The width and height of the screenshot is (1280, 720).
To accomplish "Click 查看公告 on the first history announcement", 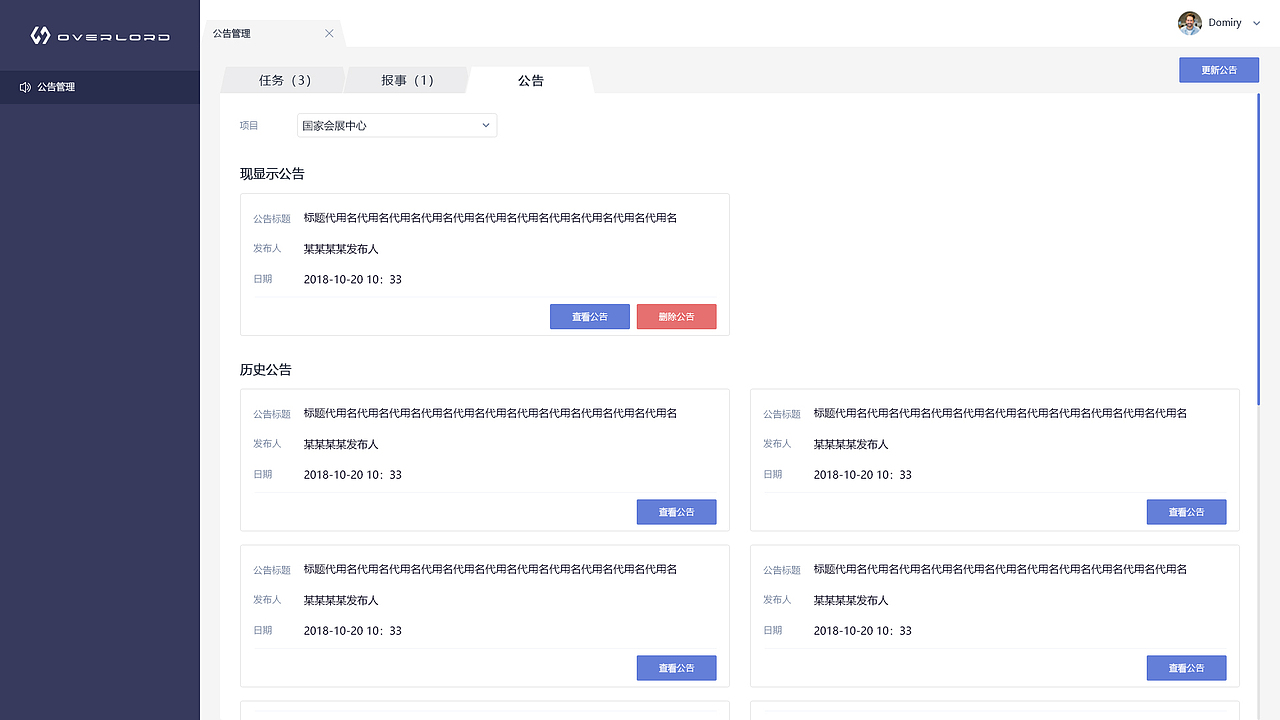I will [x=676, y=511].
